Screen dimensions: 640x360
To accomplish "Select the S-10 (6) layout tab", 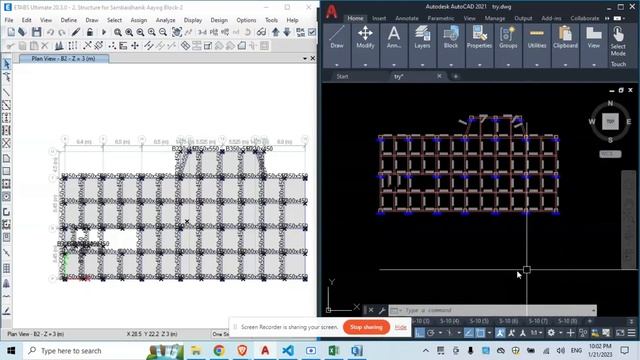I will pos(508,321).
